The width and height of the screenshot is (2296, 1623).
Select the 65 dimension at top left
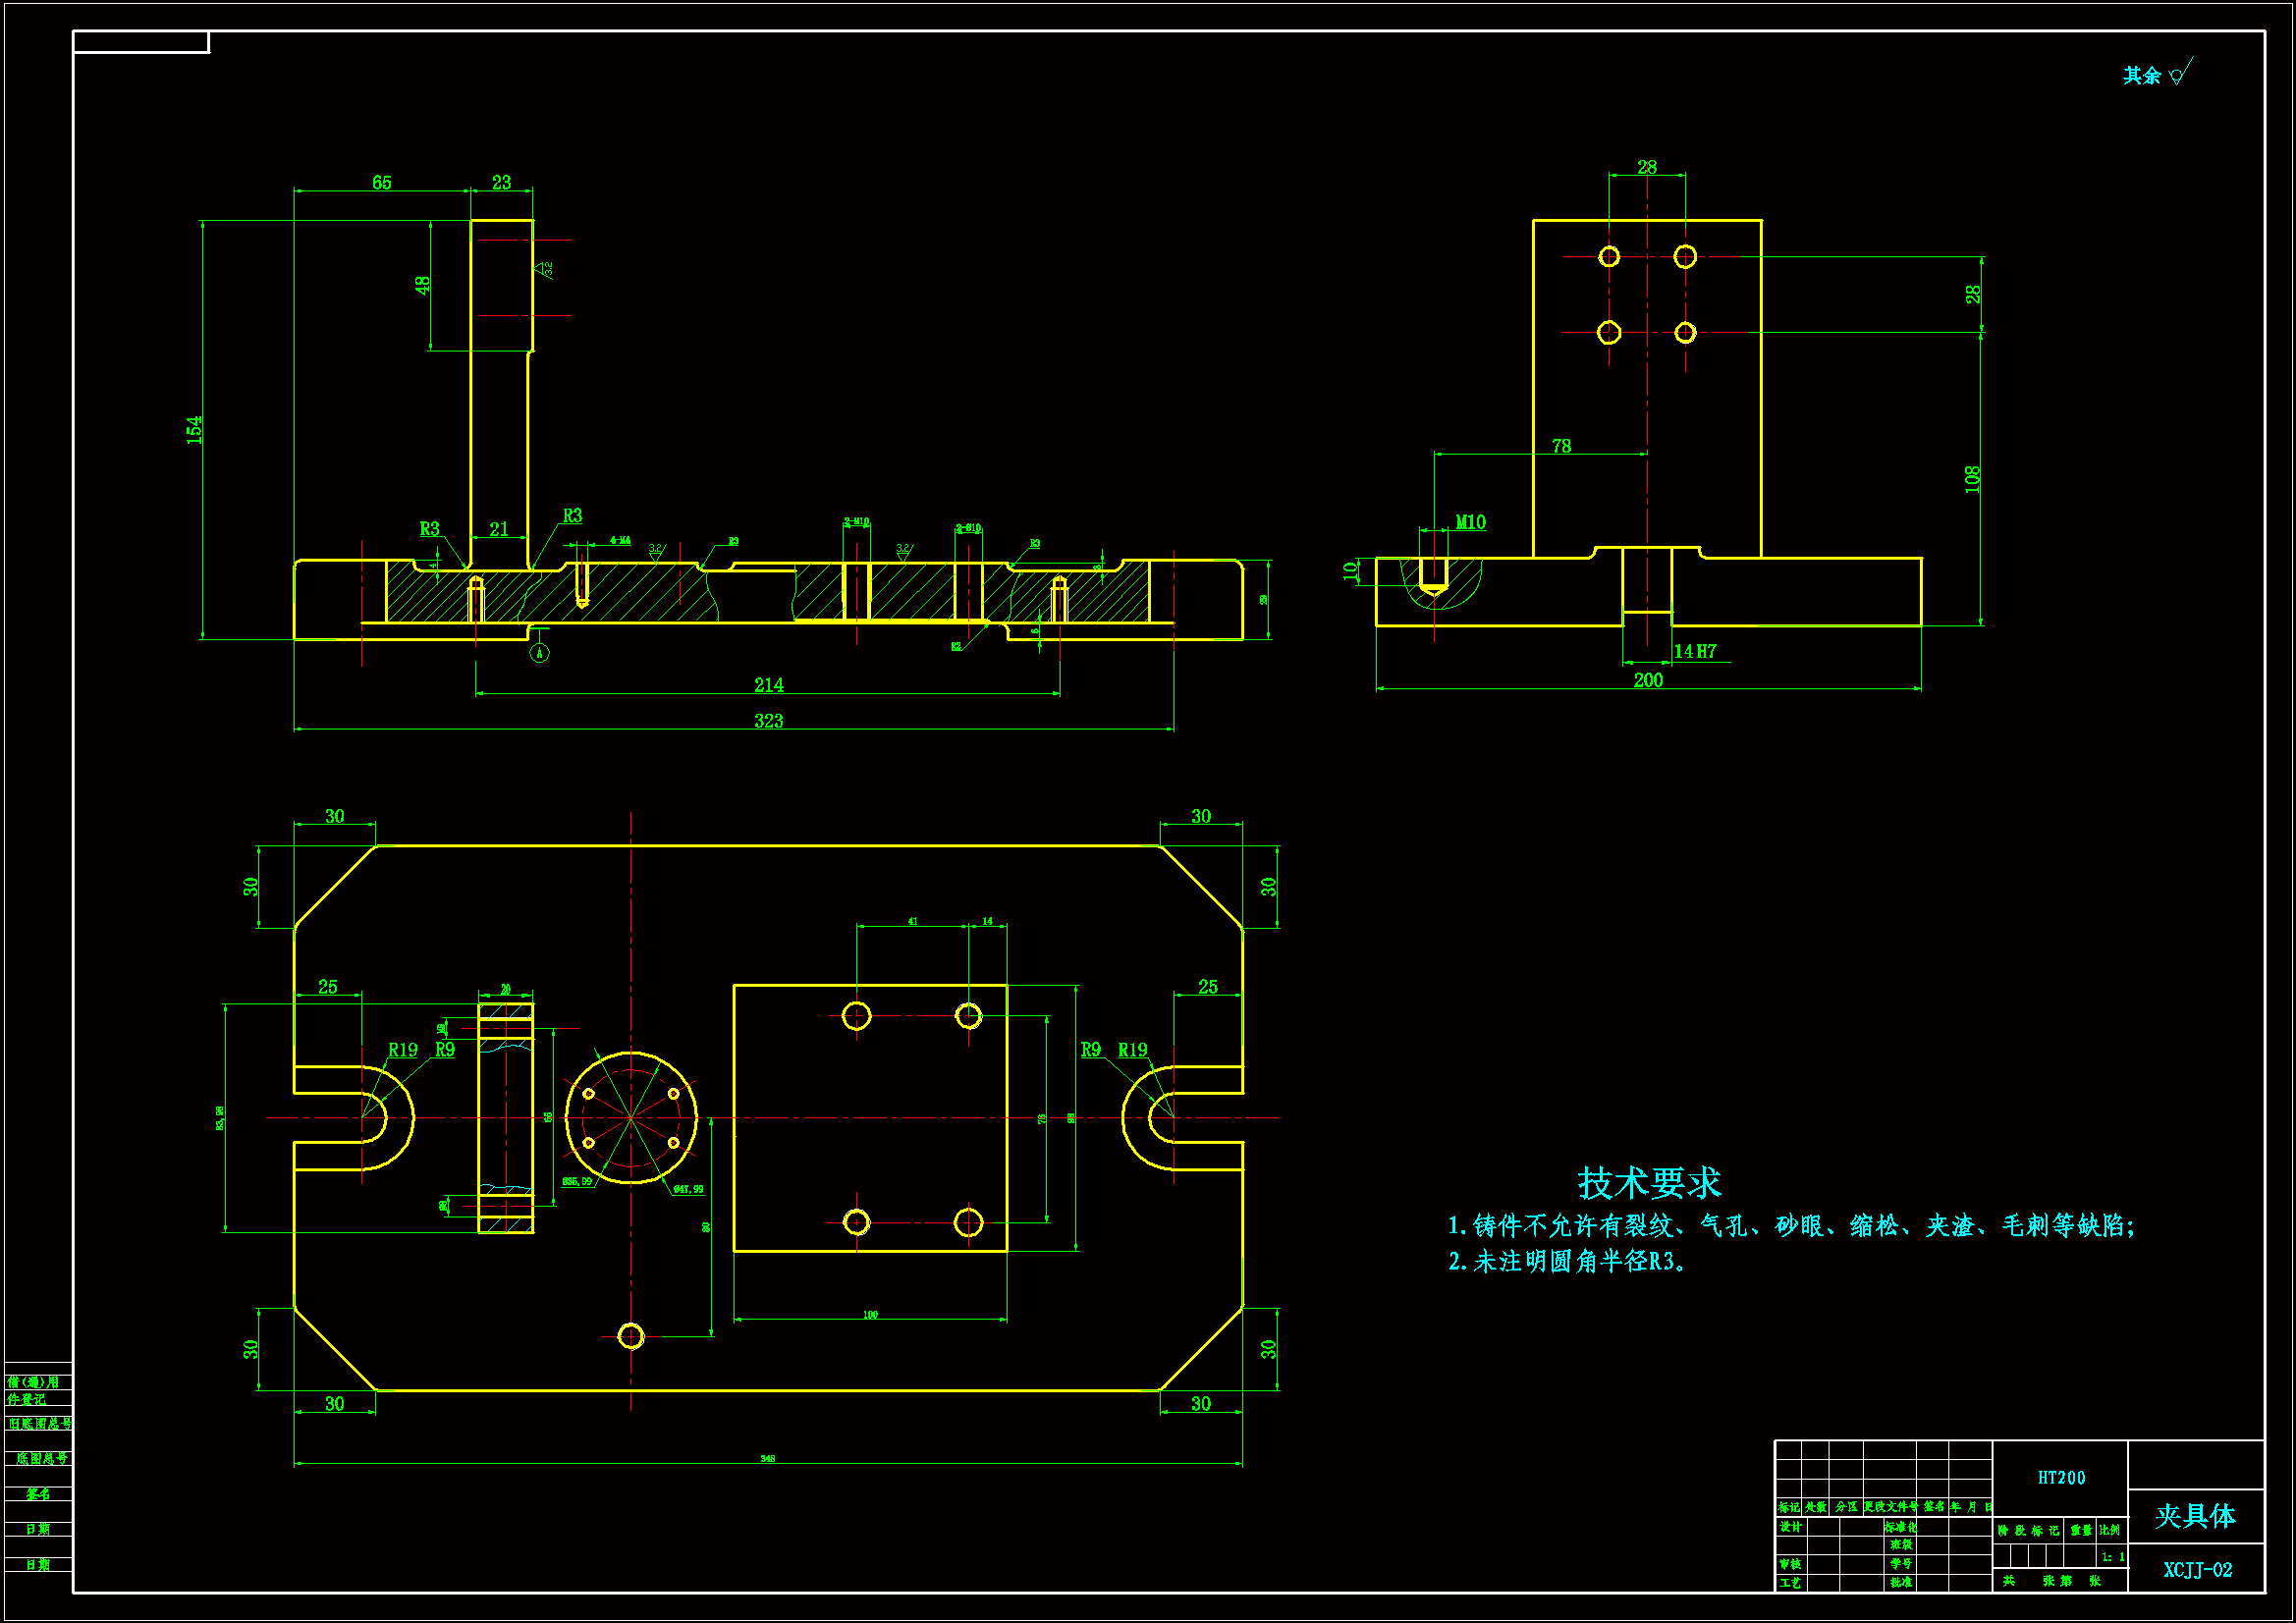click(382, 182)
